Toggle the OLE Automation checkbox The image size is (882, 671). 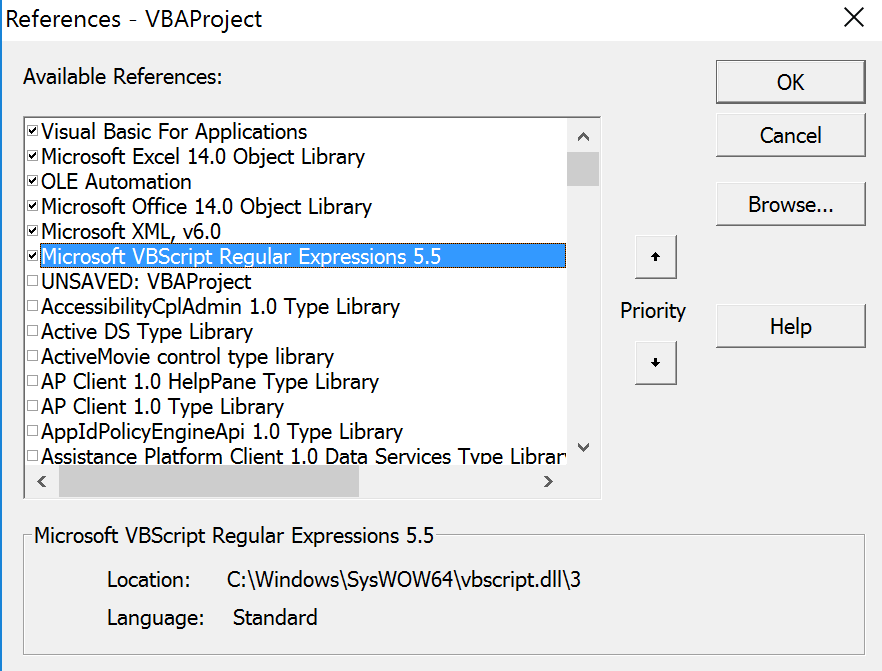click(33, 181)
